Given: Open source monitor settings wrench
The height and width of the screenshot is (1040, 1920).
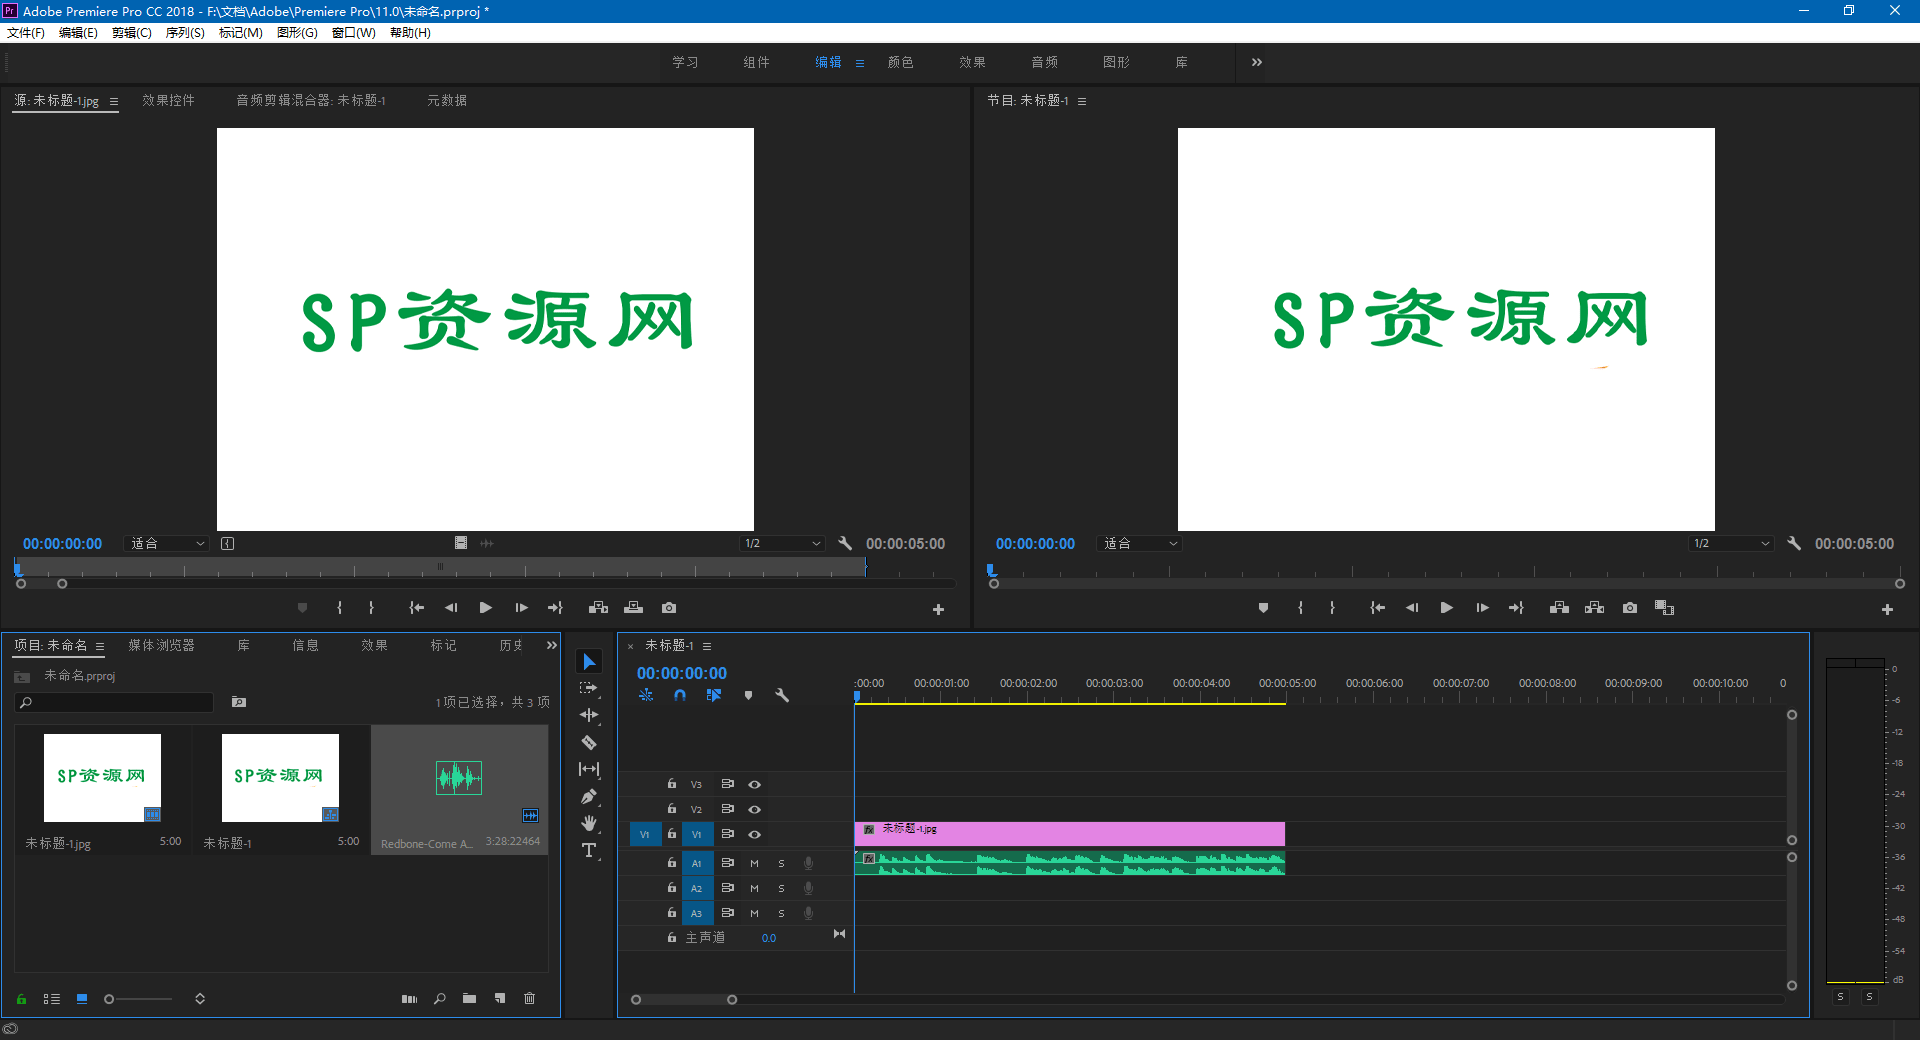Looking at the screenshot, I should coord(845,543).
